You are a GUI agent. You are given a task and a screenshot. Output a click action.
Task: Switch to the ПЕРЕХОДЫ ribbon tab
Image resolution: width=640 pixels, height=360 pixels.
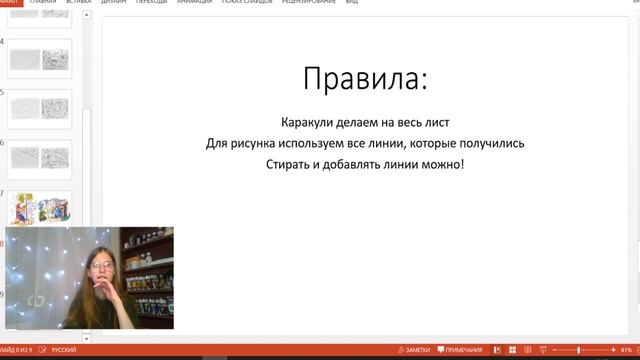pyautogui.click(x=151, y=2)
